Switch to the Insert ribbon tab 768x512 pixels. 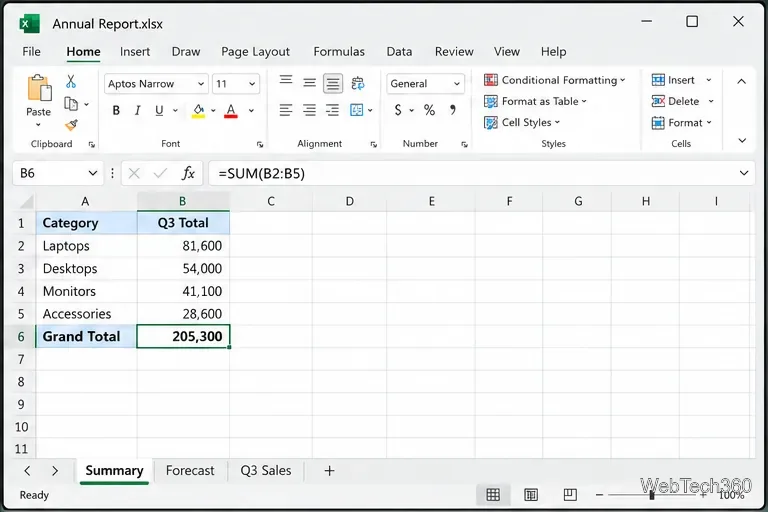tap(135, 51)
